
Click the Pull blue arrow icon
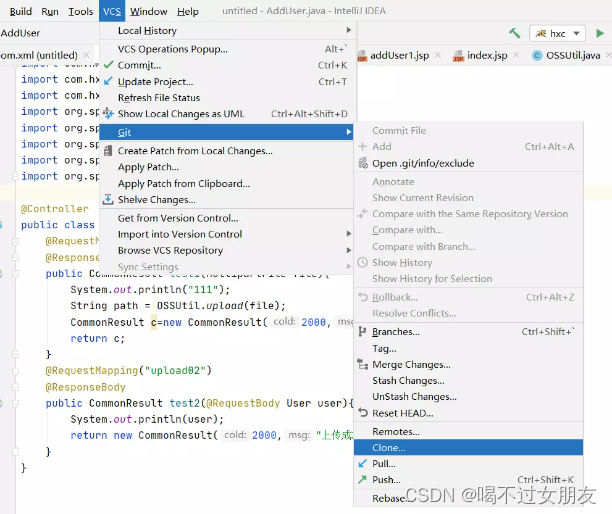[363, 463]
